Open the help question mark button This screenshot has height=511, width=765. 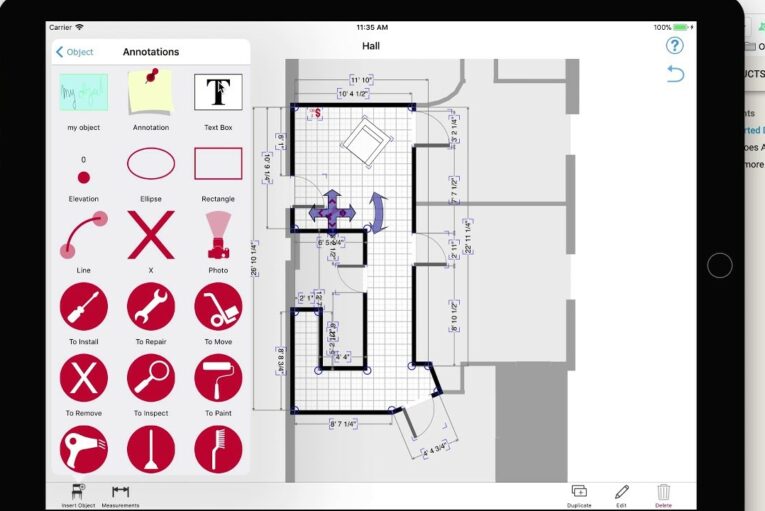click(x=675, y=45)
